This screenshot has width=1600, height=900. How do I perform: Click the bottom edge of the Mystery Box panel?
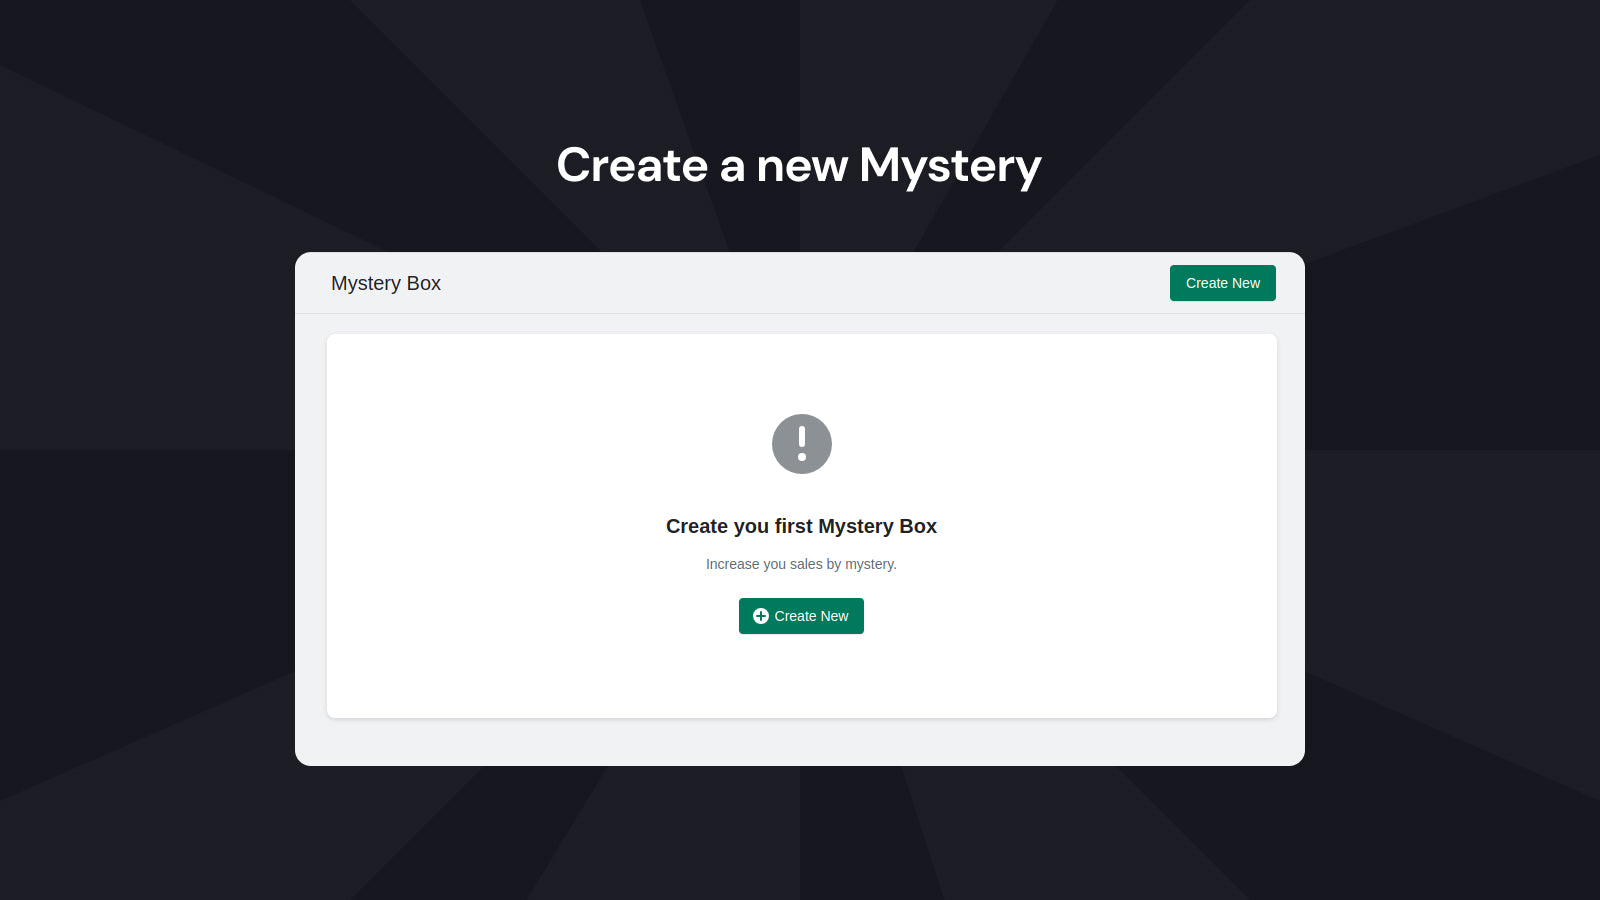tap(800, 762)
